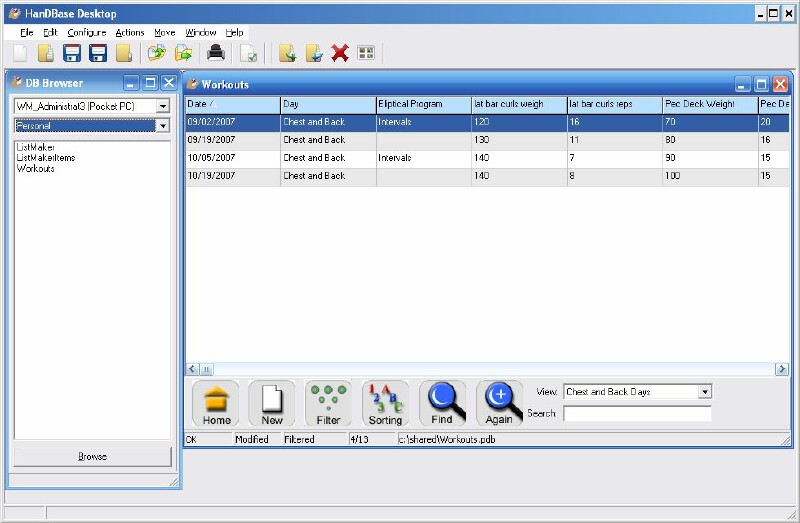This screenshot has height=523, width=800.
Task: Click the New record icon button
Action: click(272, 404)
